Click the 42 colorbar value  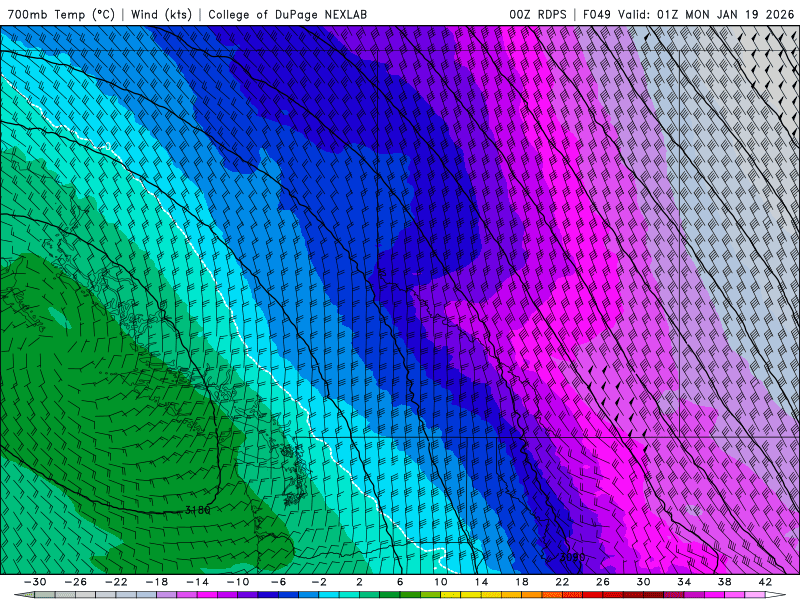tap(765, 582)
